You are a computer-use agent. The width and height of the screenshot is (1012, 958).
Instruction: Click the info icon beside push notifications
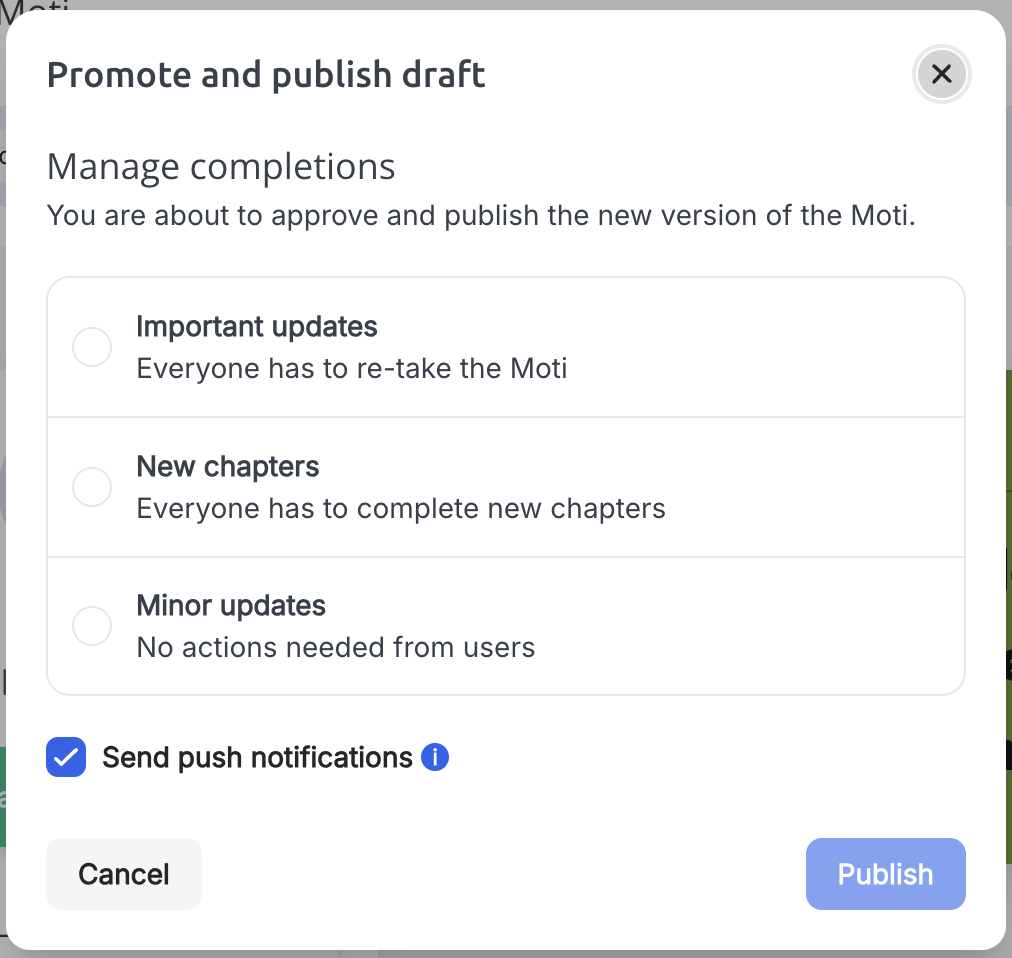pos(435,757)
